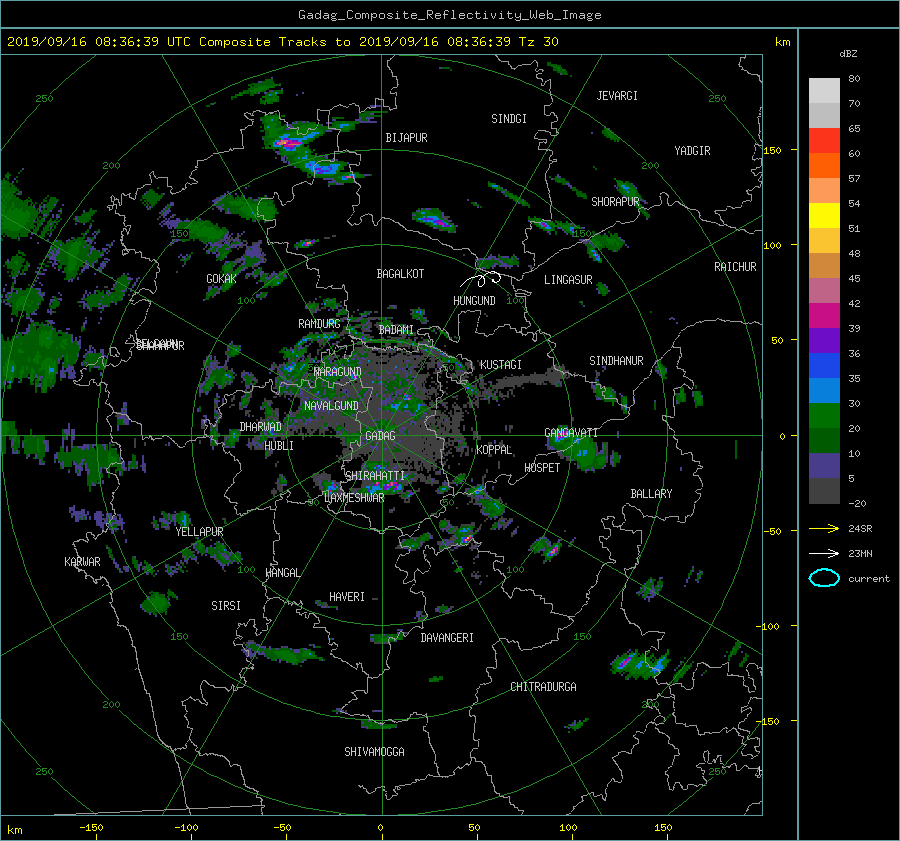Viewport: 900px width, 841px height.
Task: Click the SHIVAMOGGA city label
Action: [x=374, y=752]
